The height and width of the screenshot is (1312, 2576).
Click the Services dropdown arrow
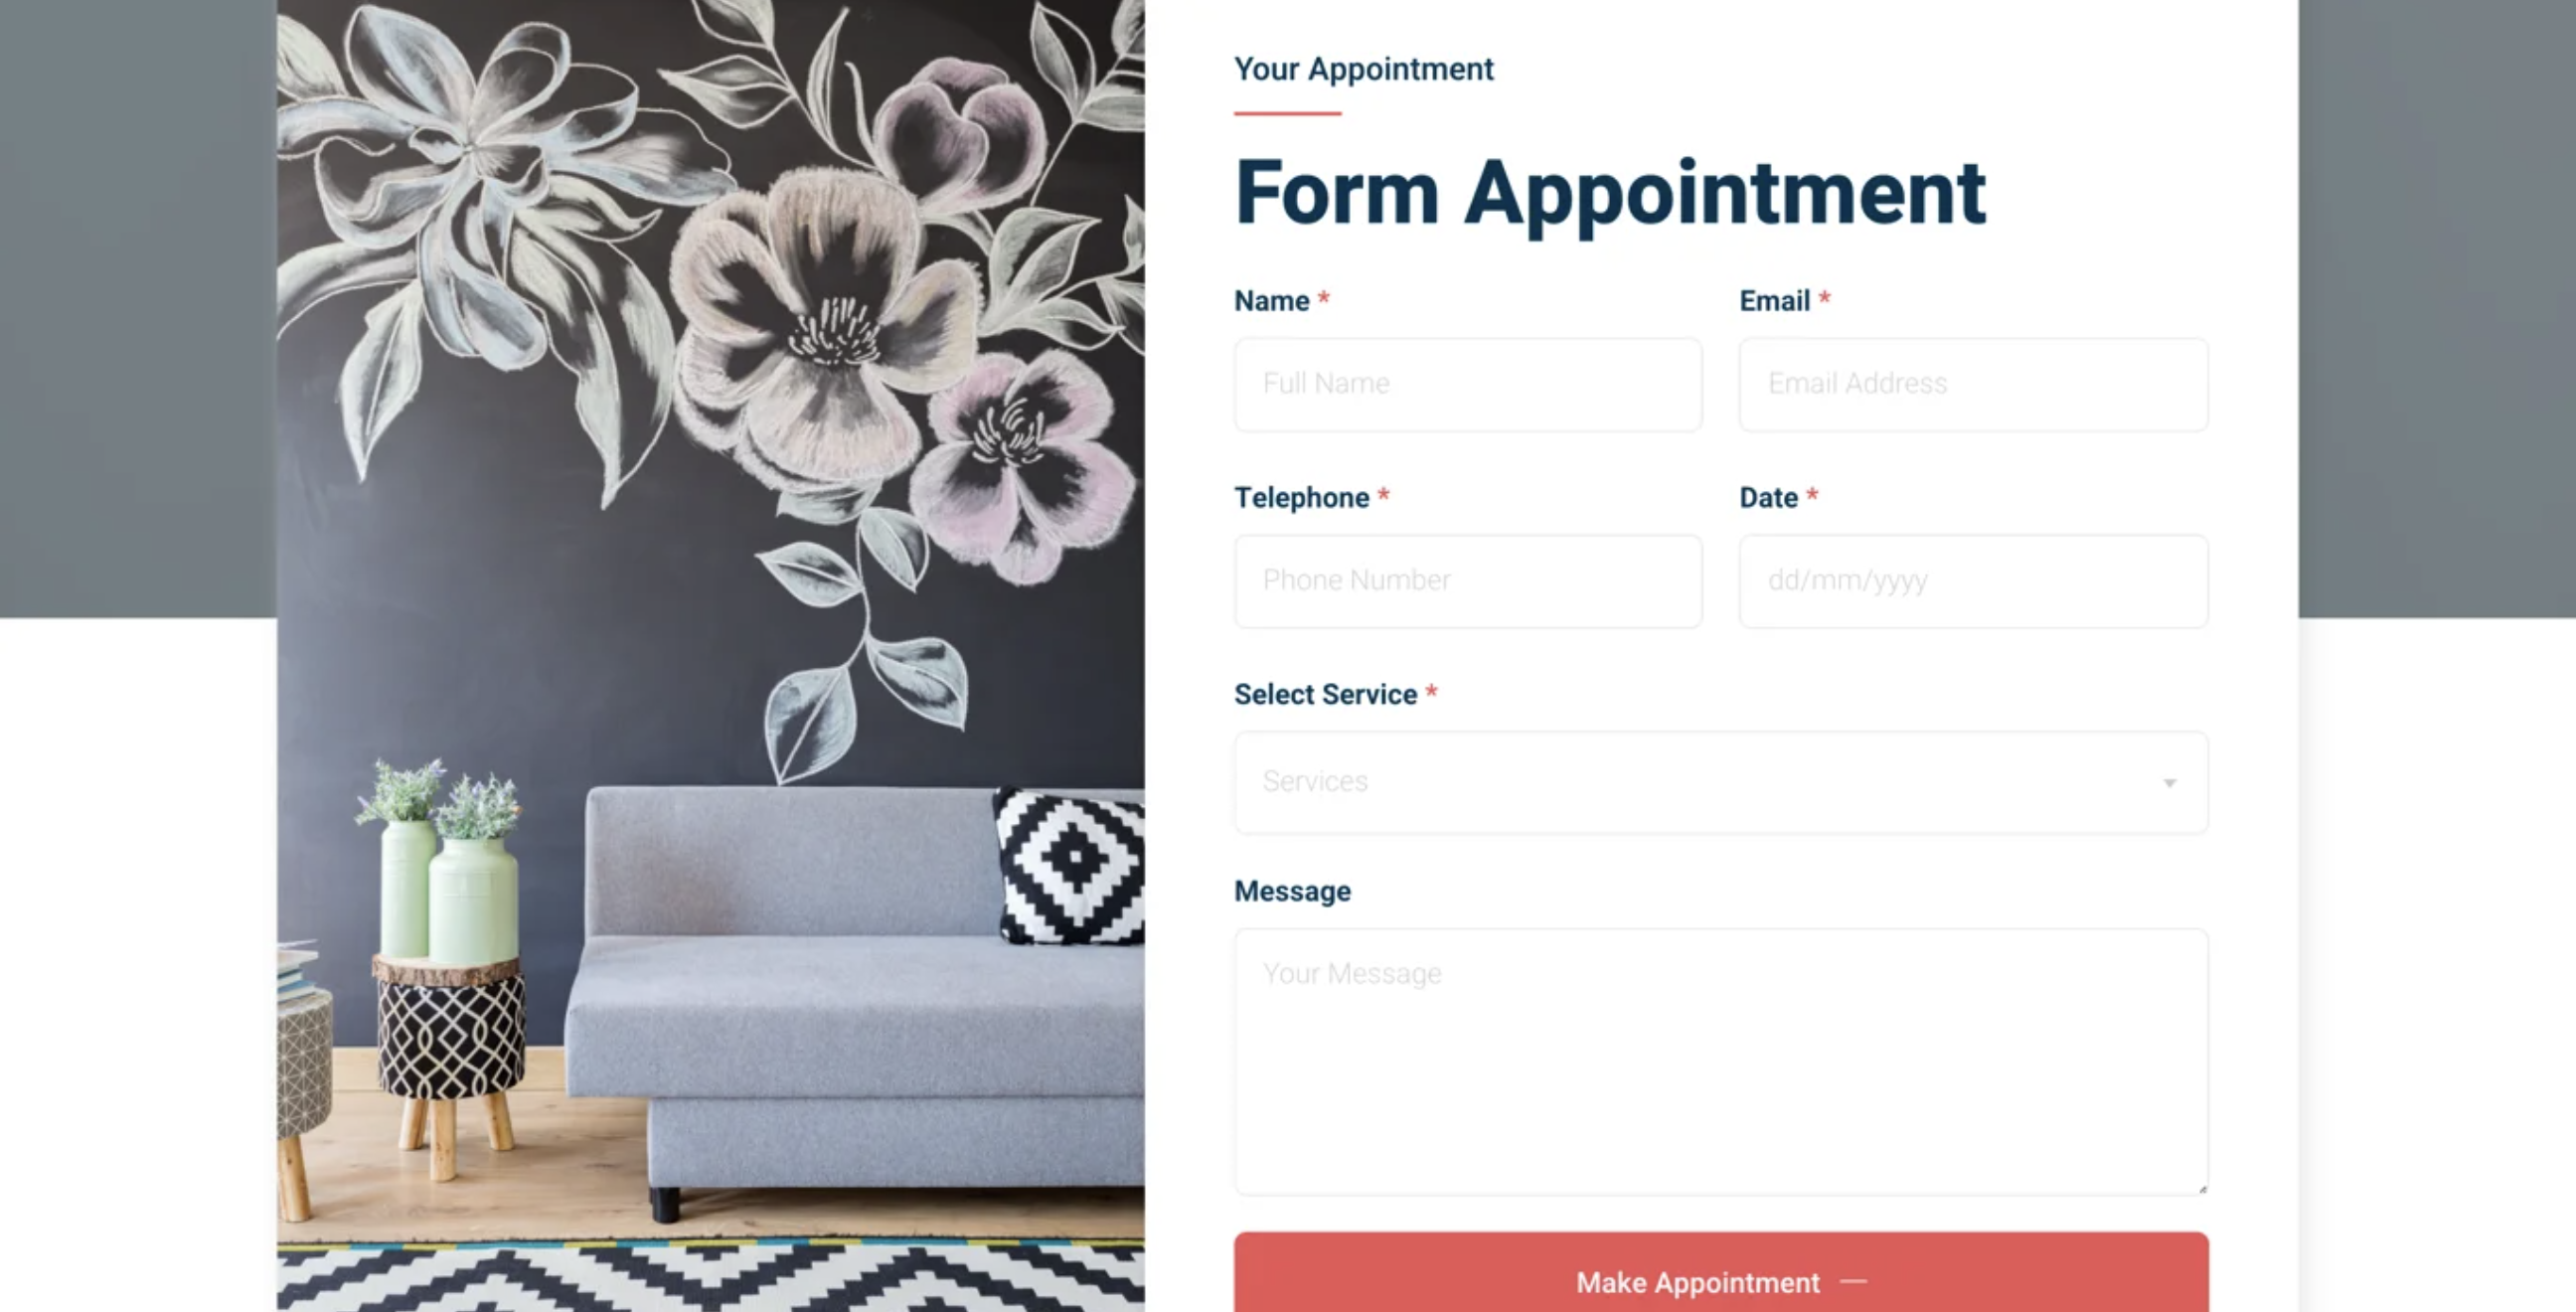coord(2169,783)
